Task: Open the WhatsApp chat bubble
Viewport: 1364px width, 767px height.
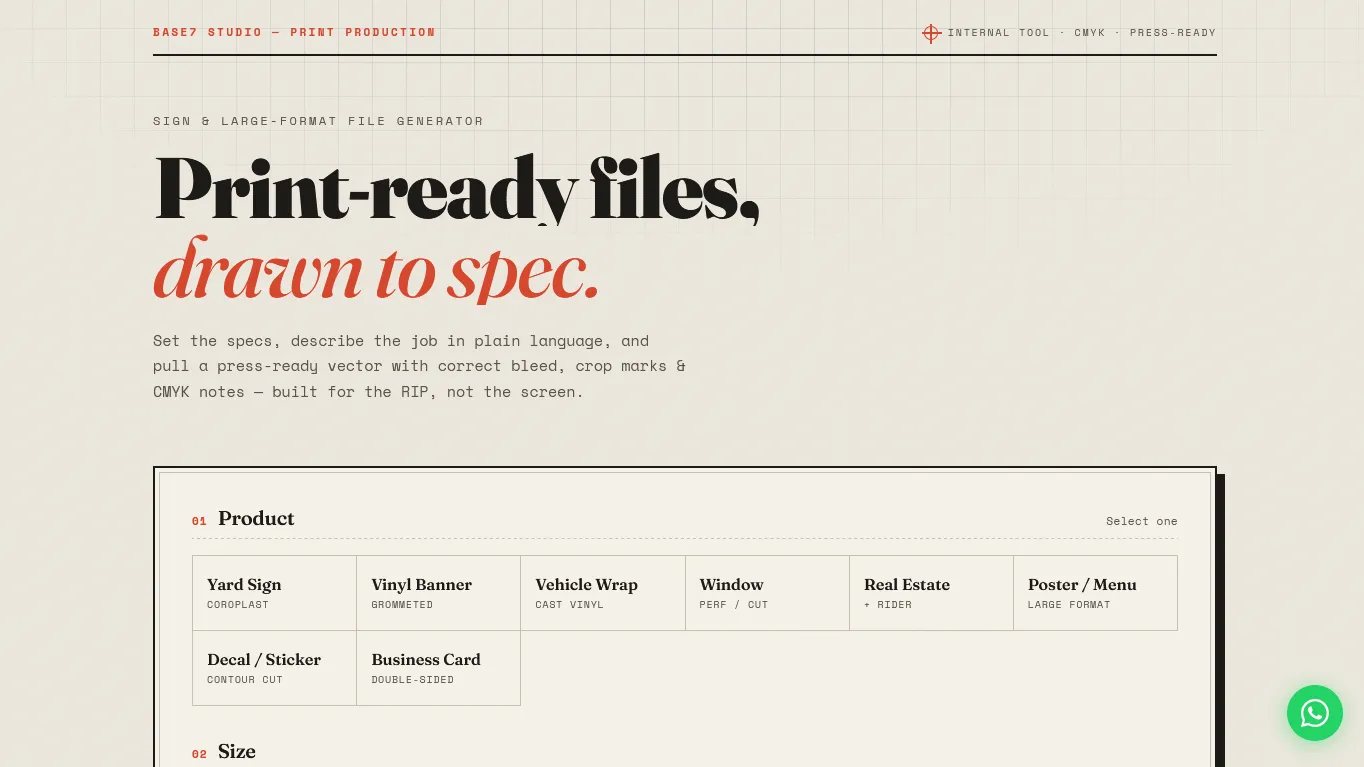Action: 1314,713
